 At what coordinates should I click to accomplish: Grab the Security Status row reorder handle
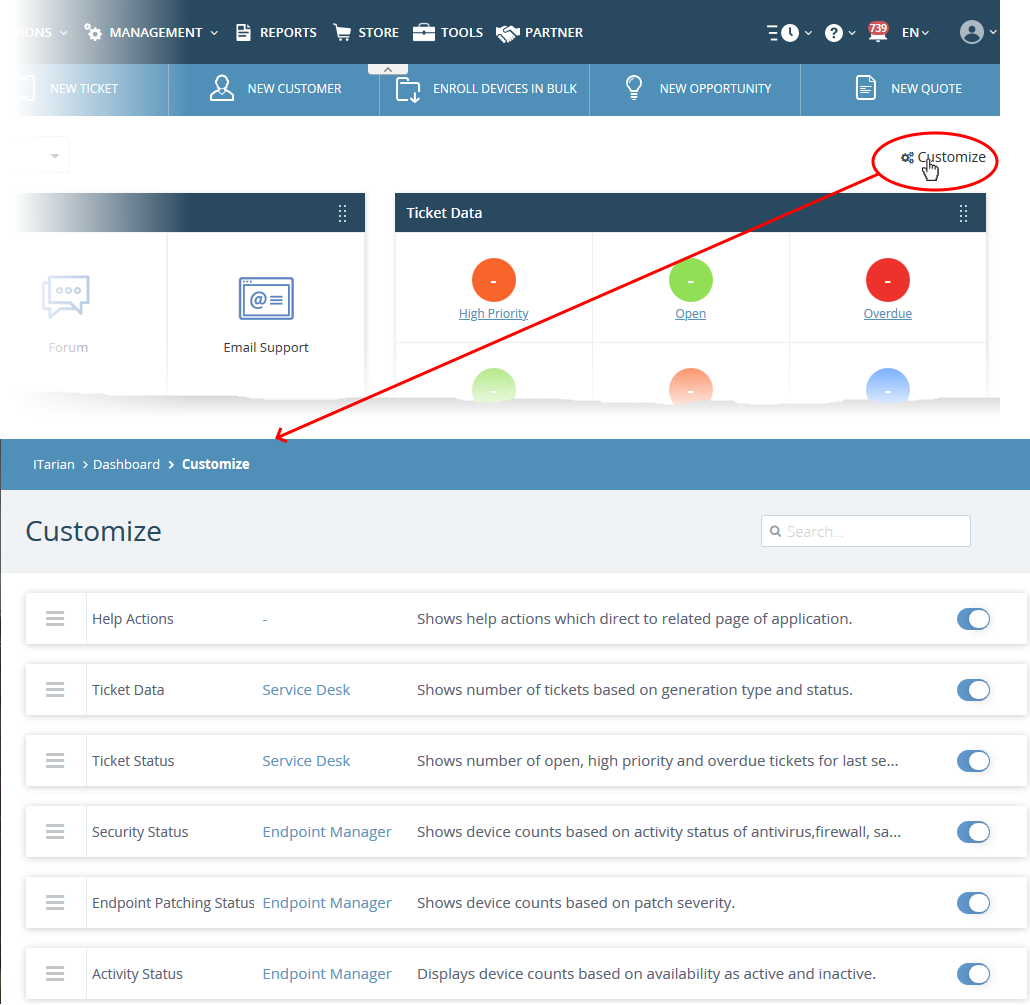(x=55, y=832)
